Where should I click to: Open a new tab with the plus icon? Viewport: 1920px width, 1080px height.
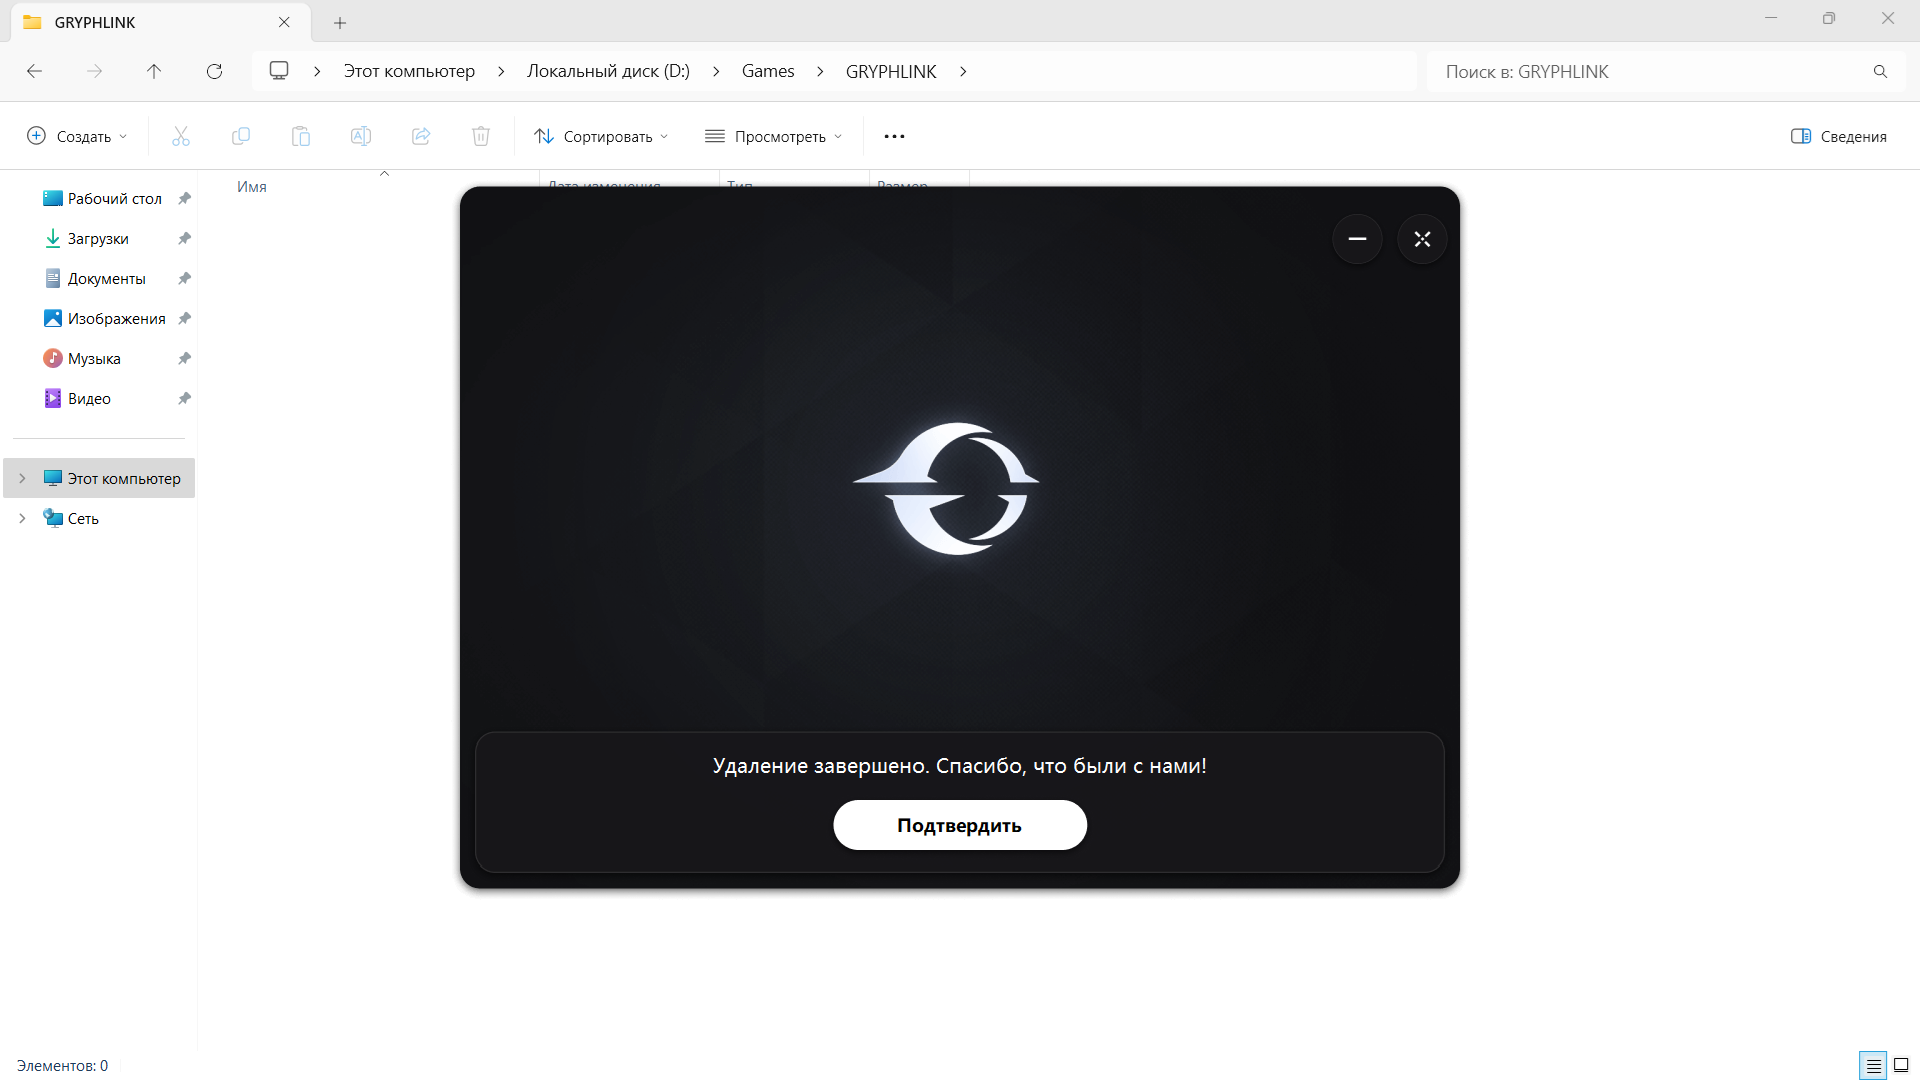(340, 22)
